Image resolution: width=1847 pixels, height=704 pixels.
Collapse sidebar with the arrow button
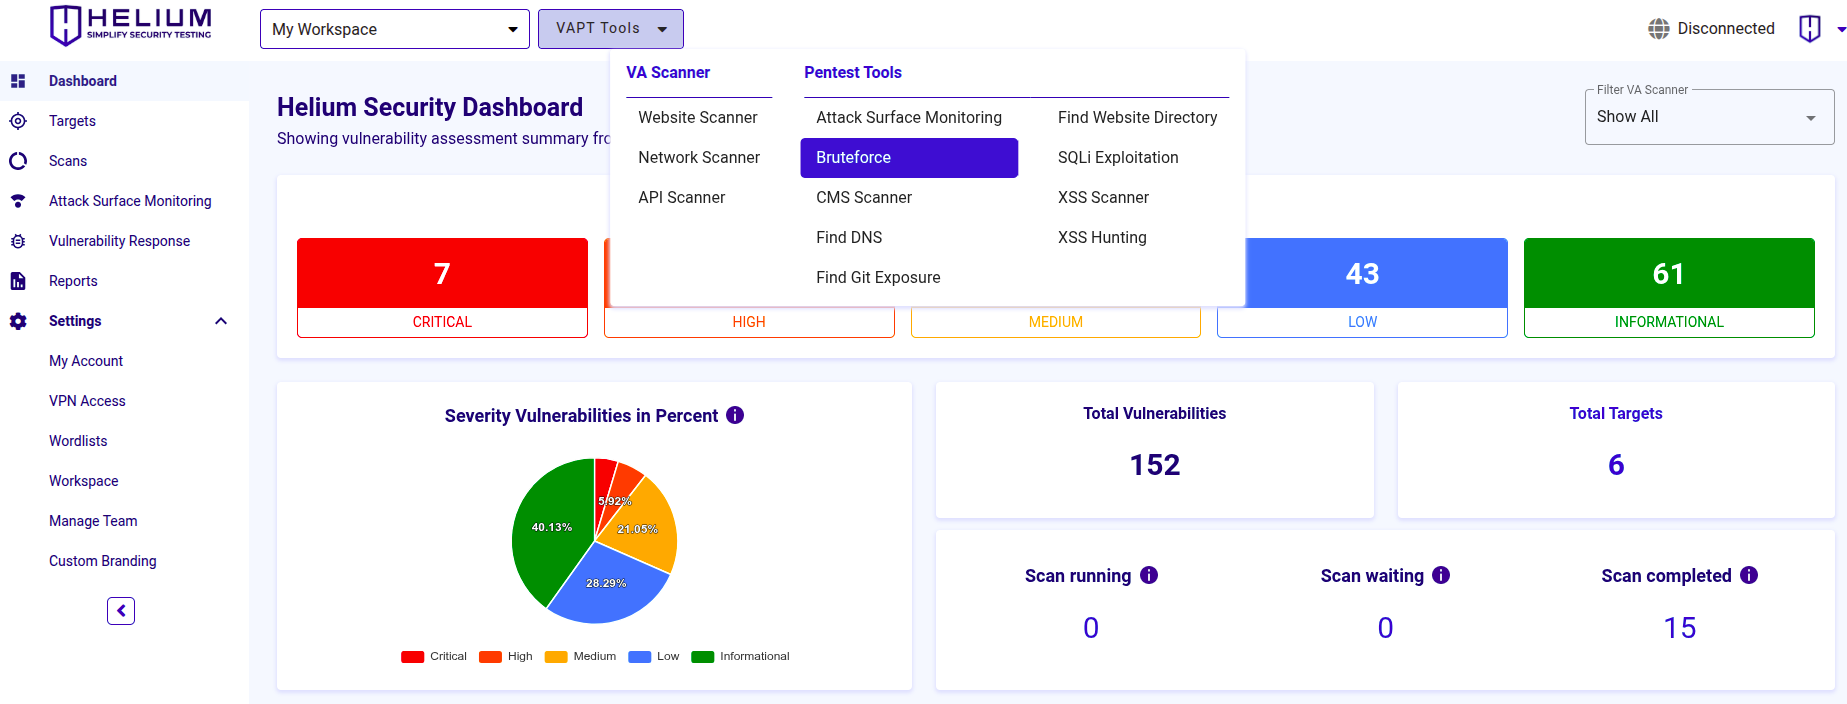click(121, 611)
